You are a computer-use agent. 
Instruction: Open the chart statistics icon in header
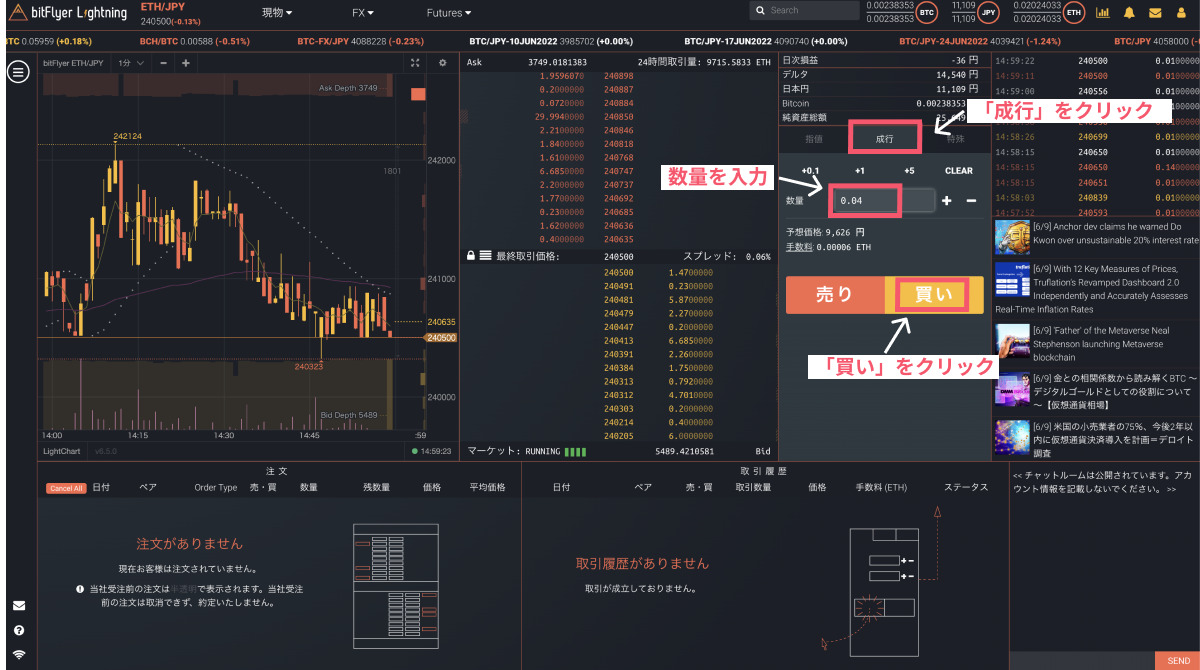pyautogui.click(x=1103, y=13)
